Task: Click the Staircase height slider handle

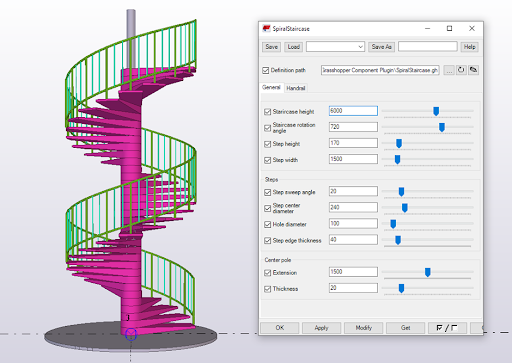Action: [436, 111]
